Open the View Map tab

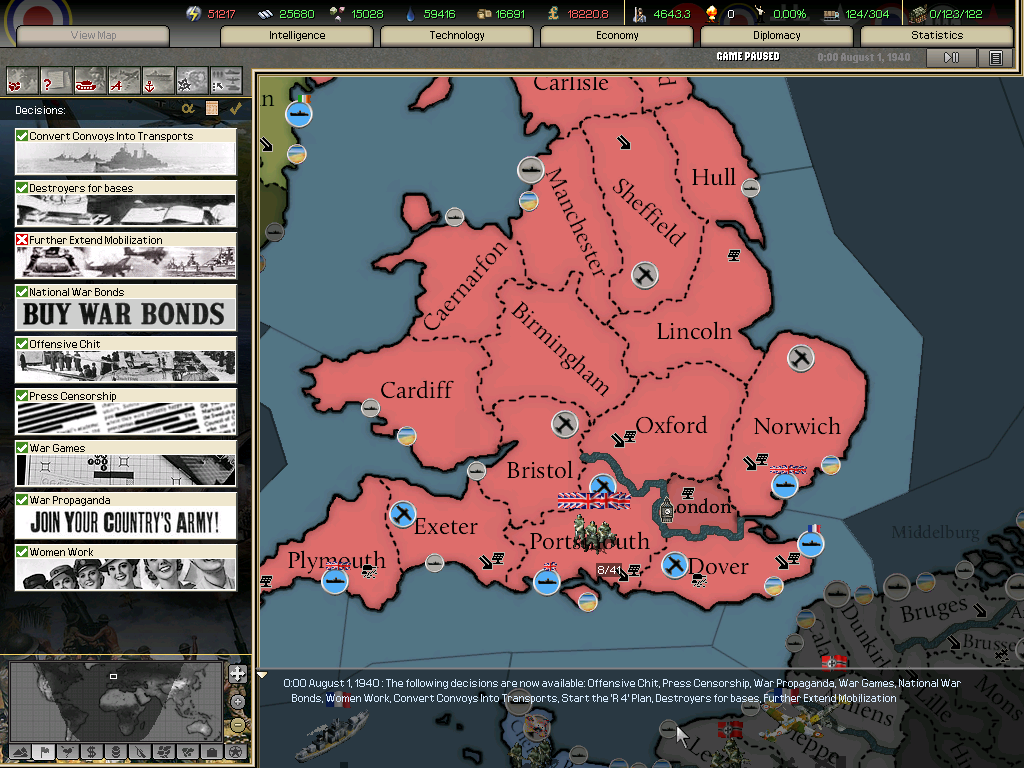(x=93, y=35)
